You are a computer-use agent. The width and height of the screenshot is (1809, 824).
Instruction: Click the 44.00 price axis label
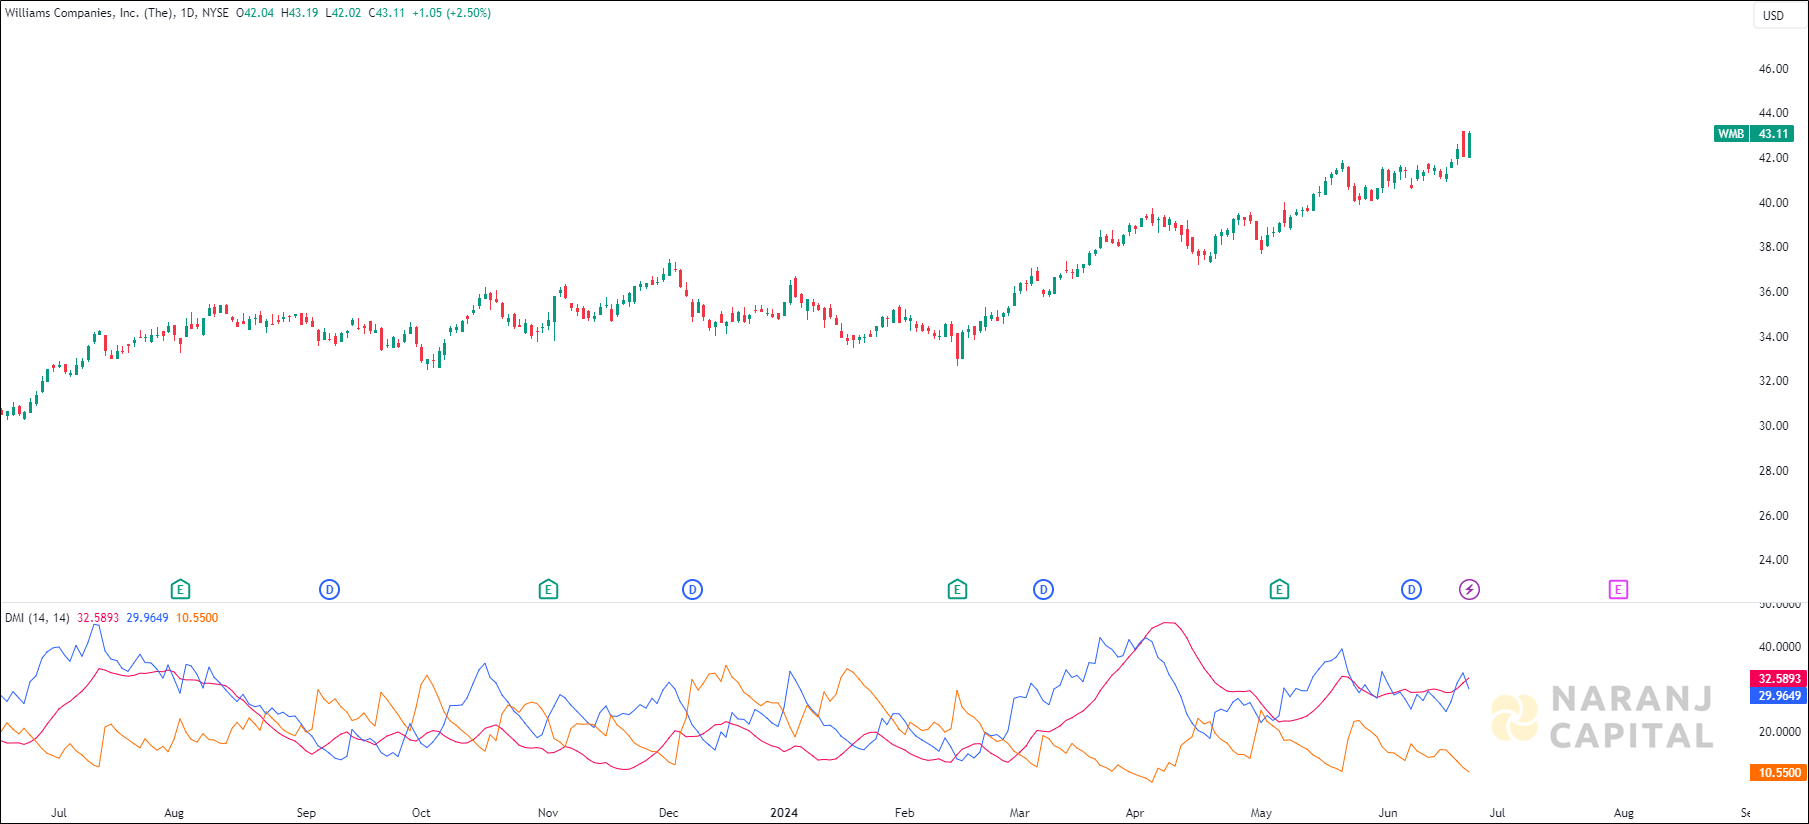(x=1773, y=113)
